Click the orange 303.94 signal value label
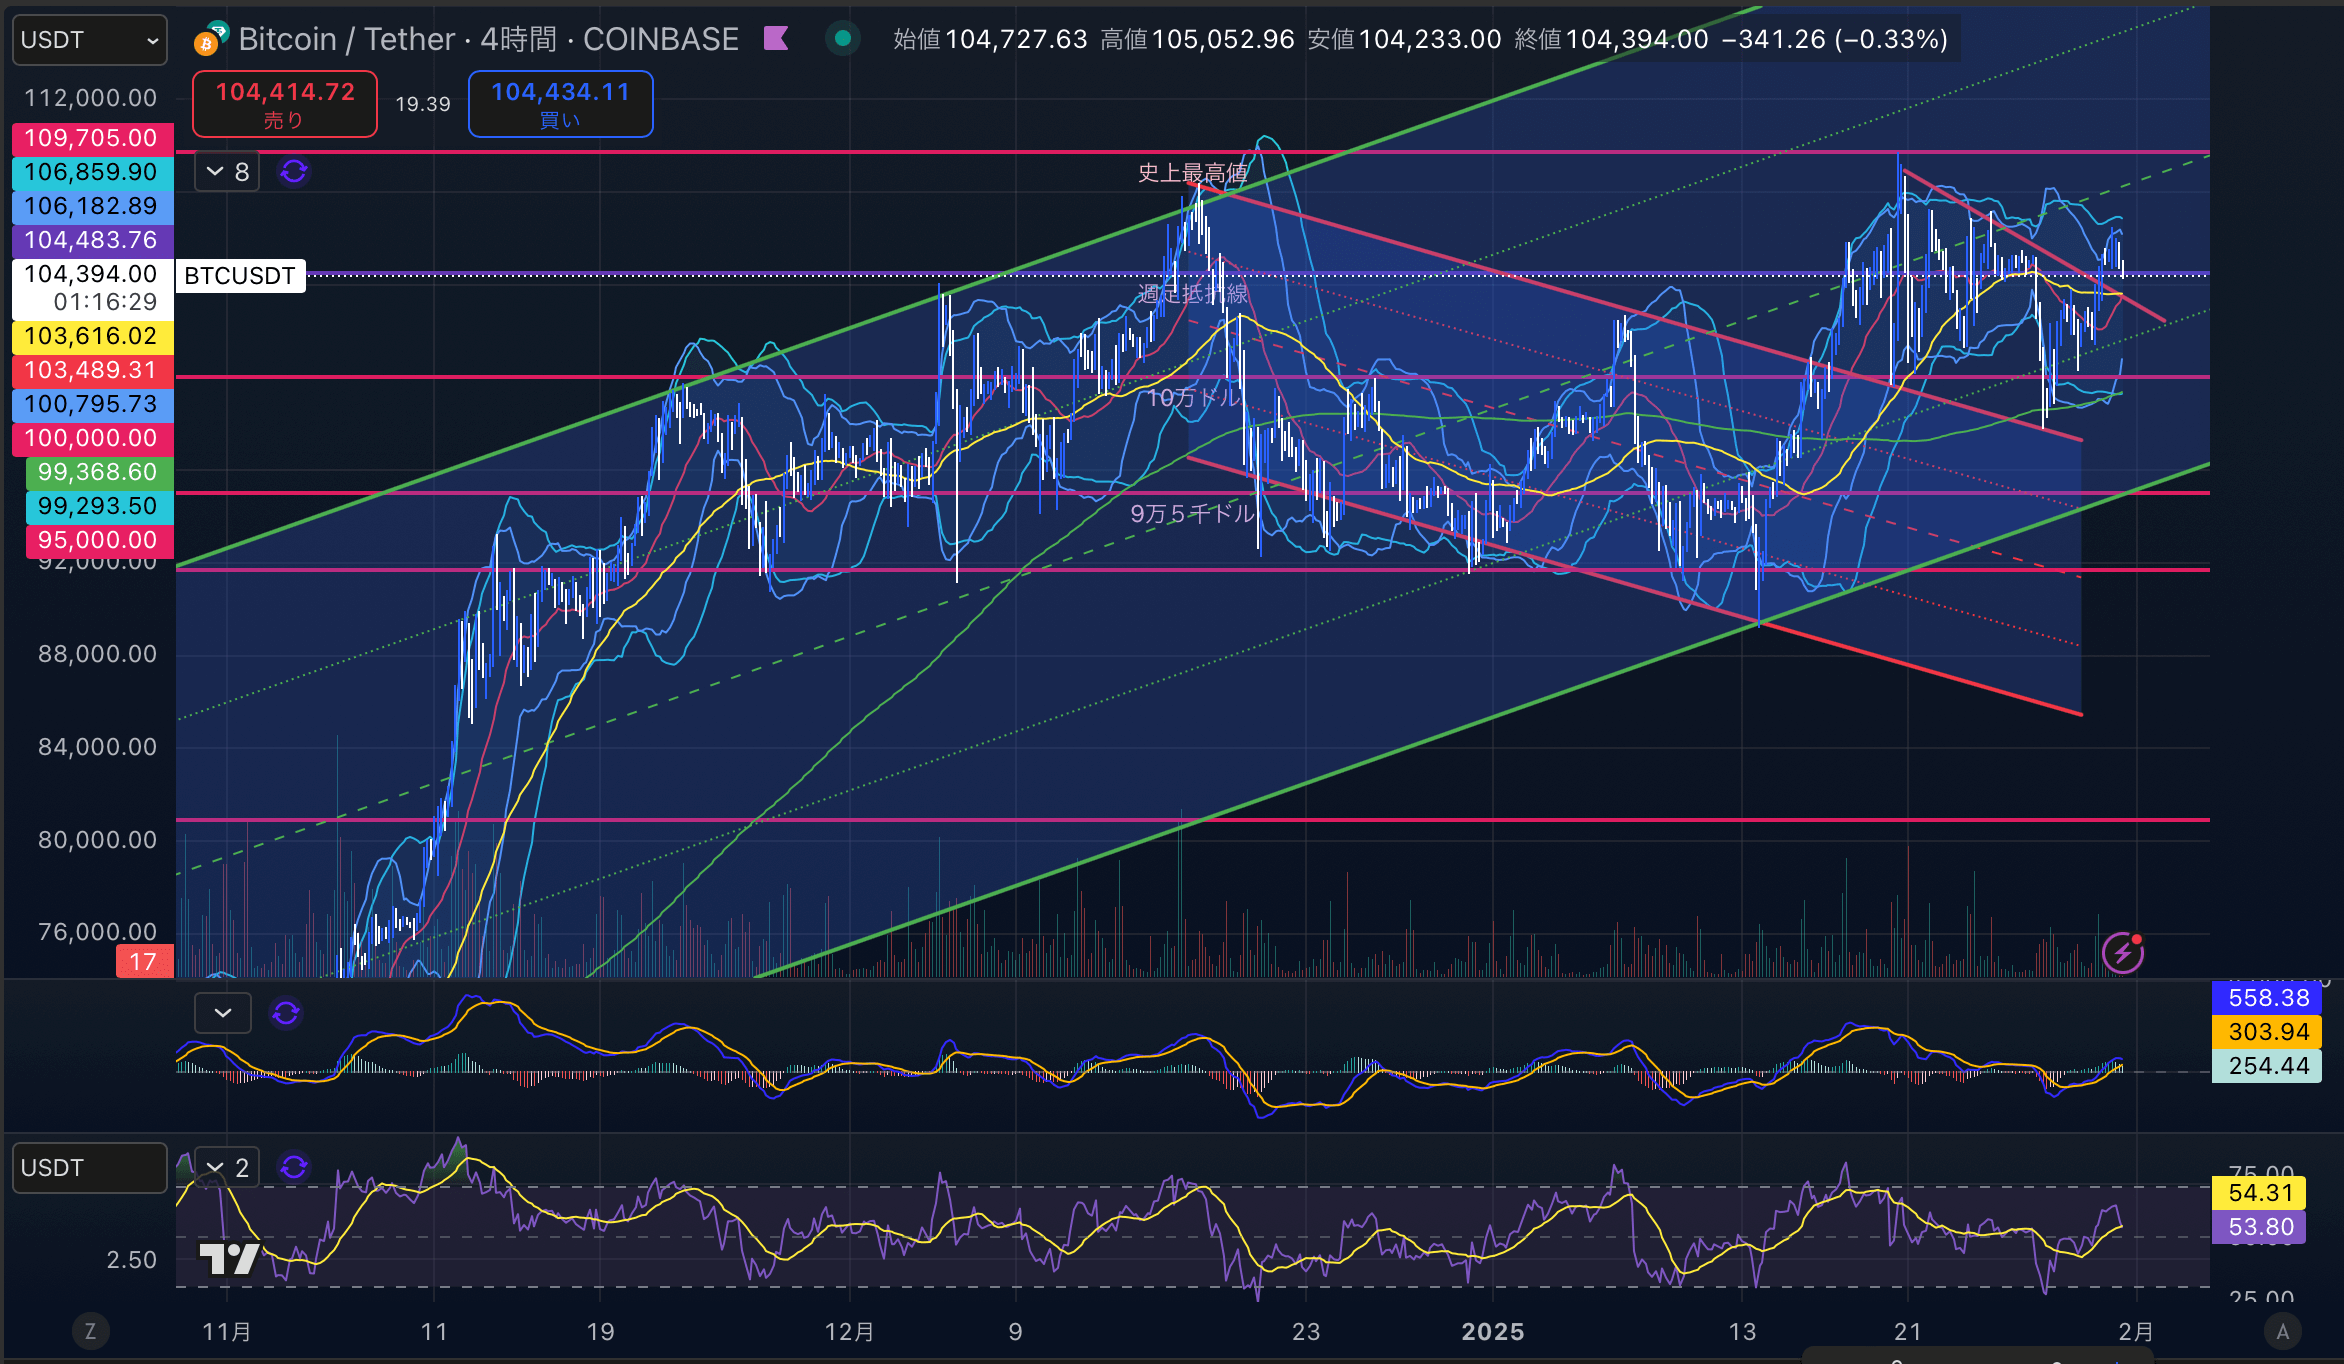The image size is (2344, 1364). [x=2267, y=1032]
